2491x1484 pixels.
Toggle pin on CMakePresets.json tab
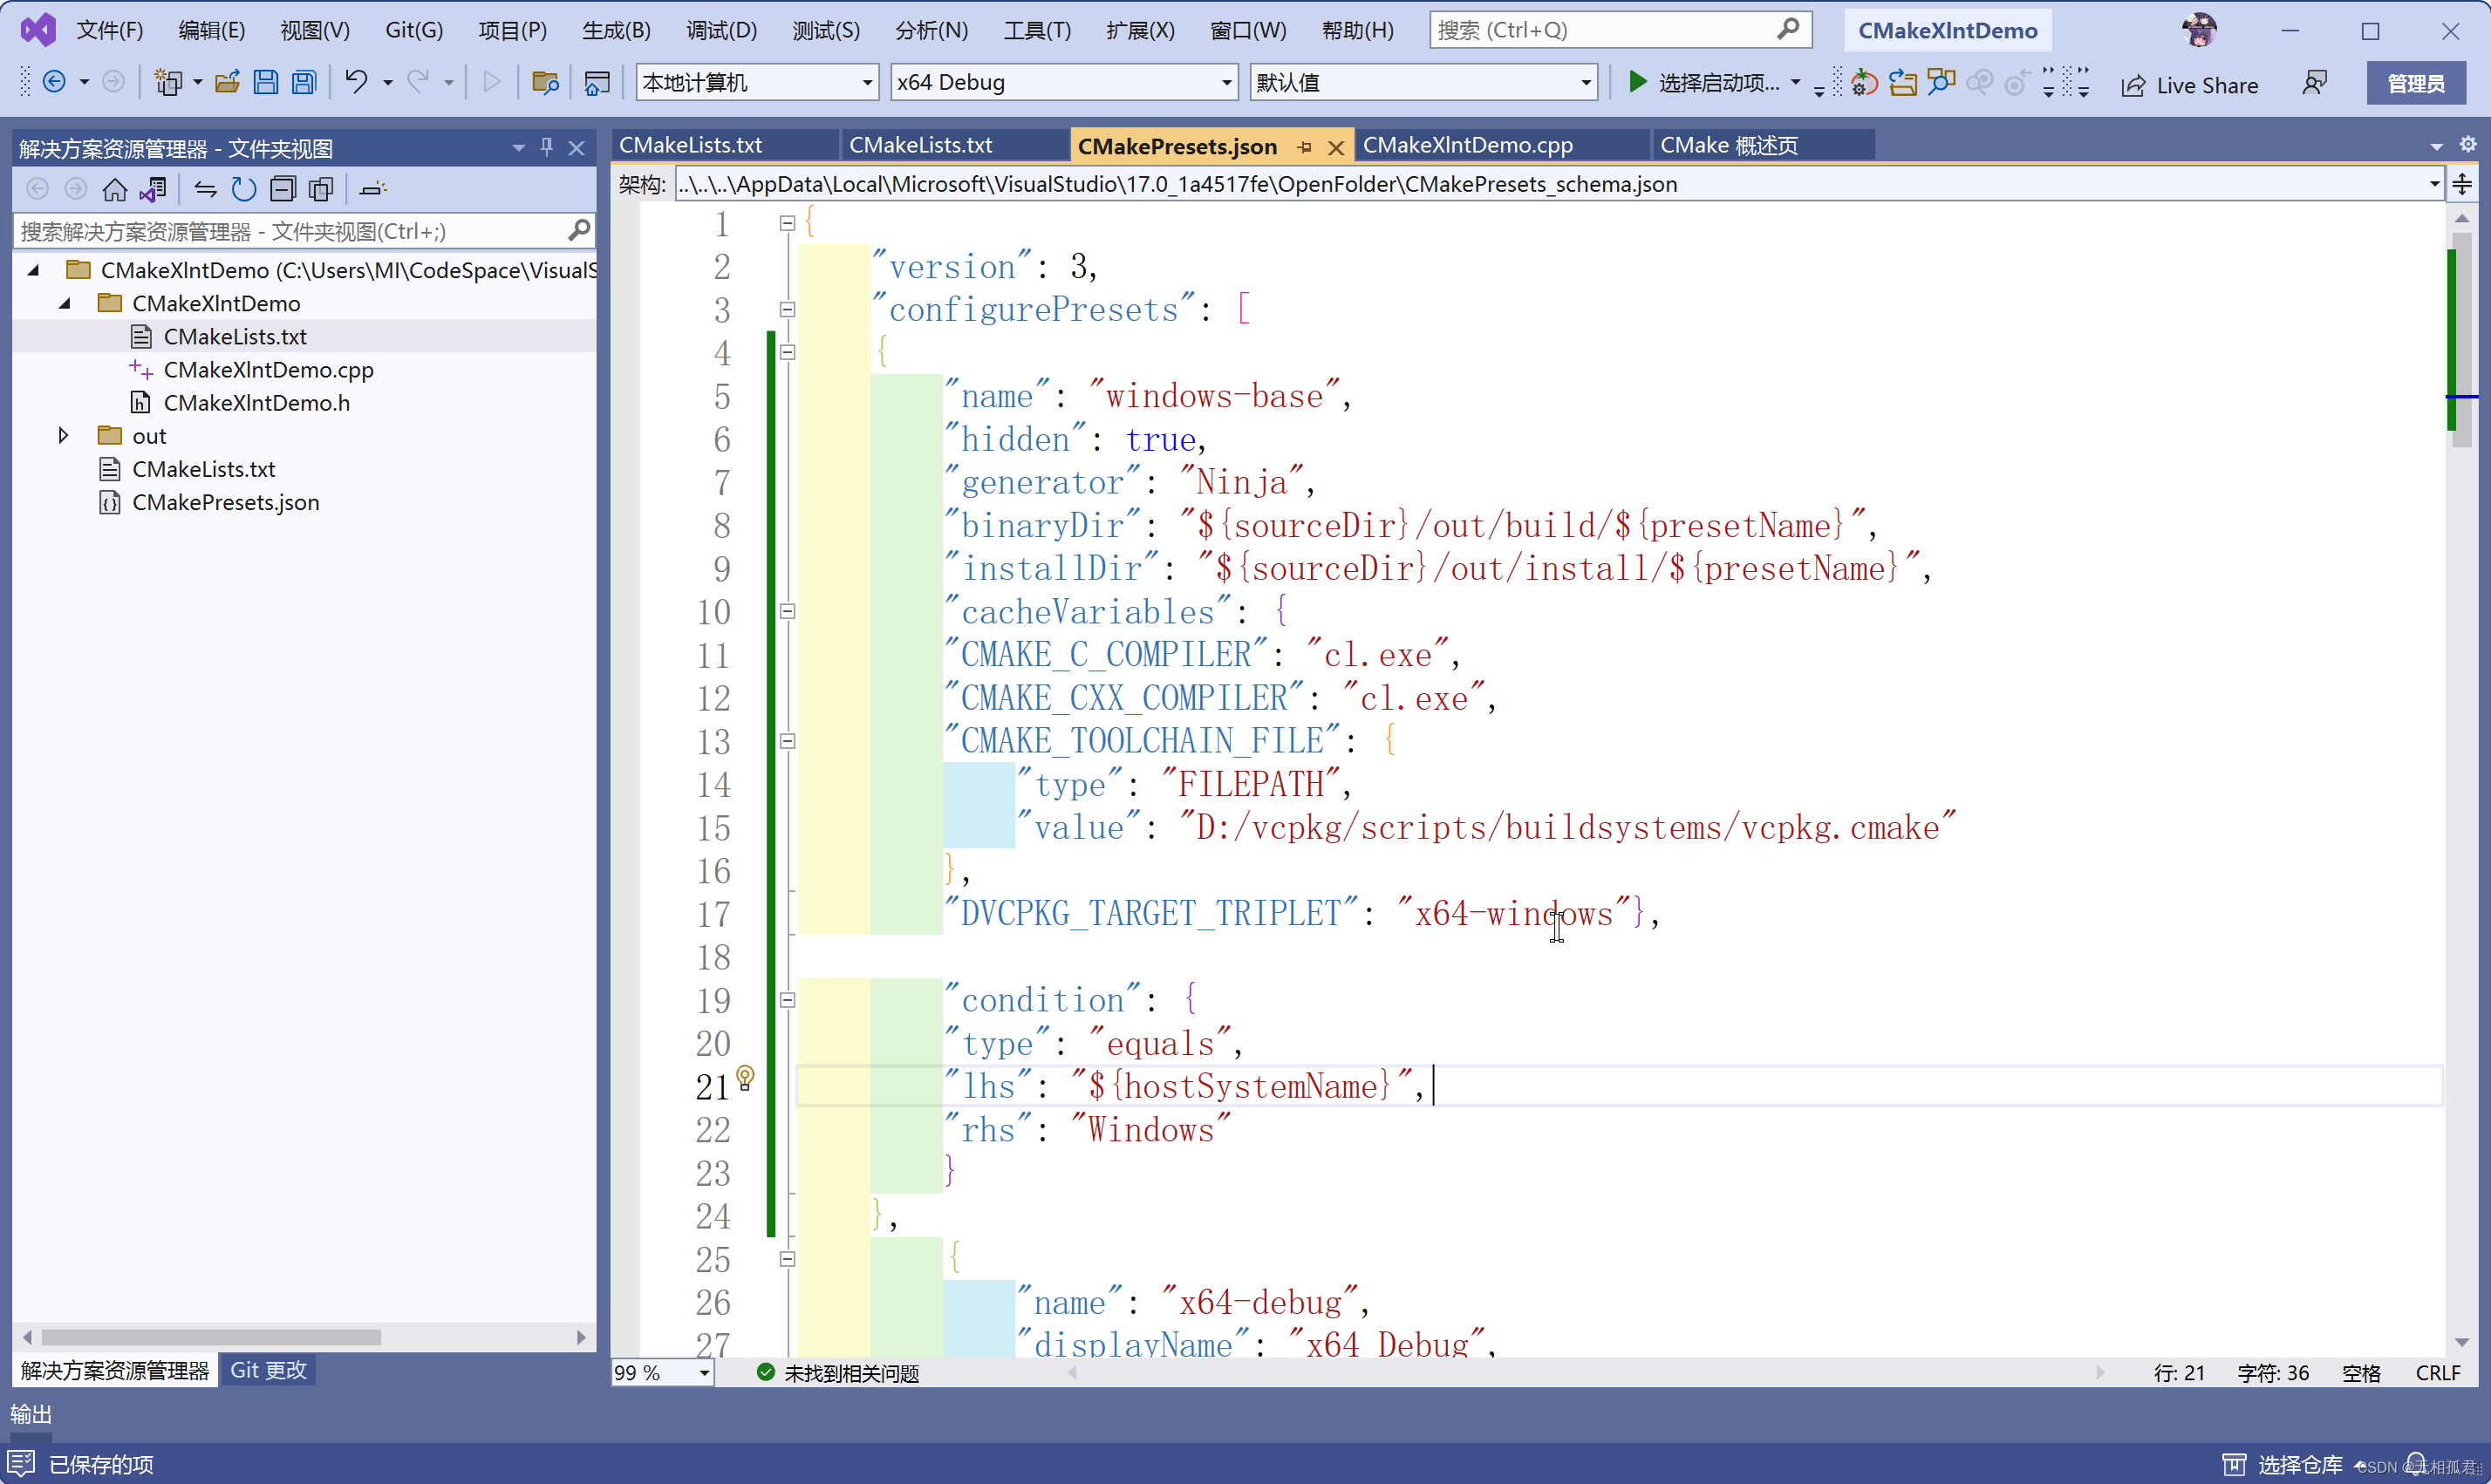click(x=1304, y=147)
